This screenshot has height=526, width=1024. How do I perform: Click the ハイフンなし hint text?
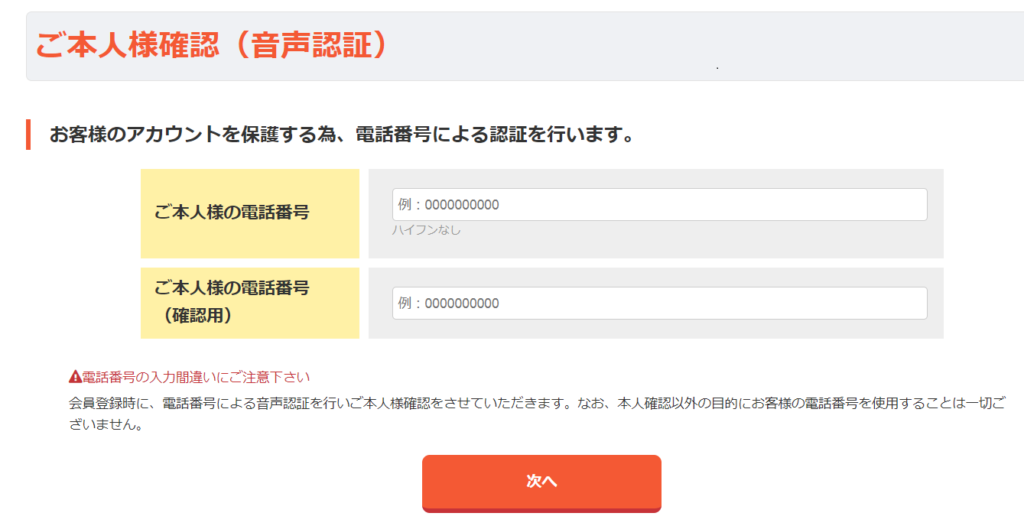coord(426,230)
